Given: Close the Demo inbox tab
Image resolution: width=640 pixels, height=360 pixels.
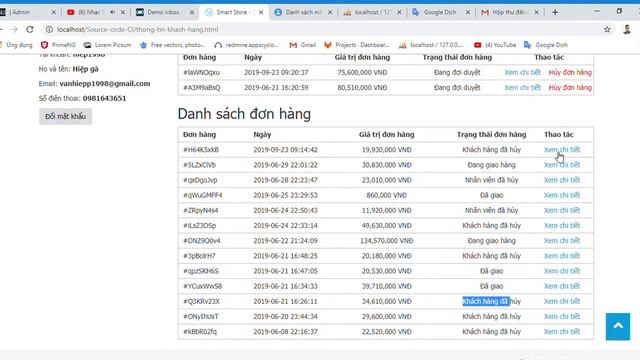Looking at the screenshot, I should click(x=192, y=12).
